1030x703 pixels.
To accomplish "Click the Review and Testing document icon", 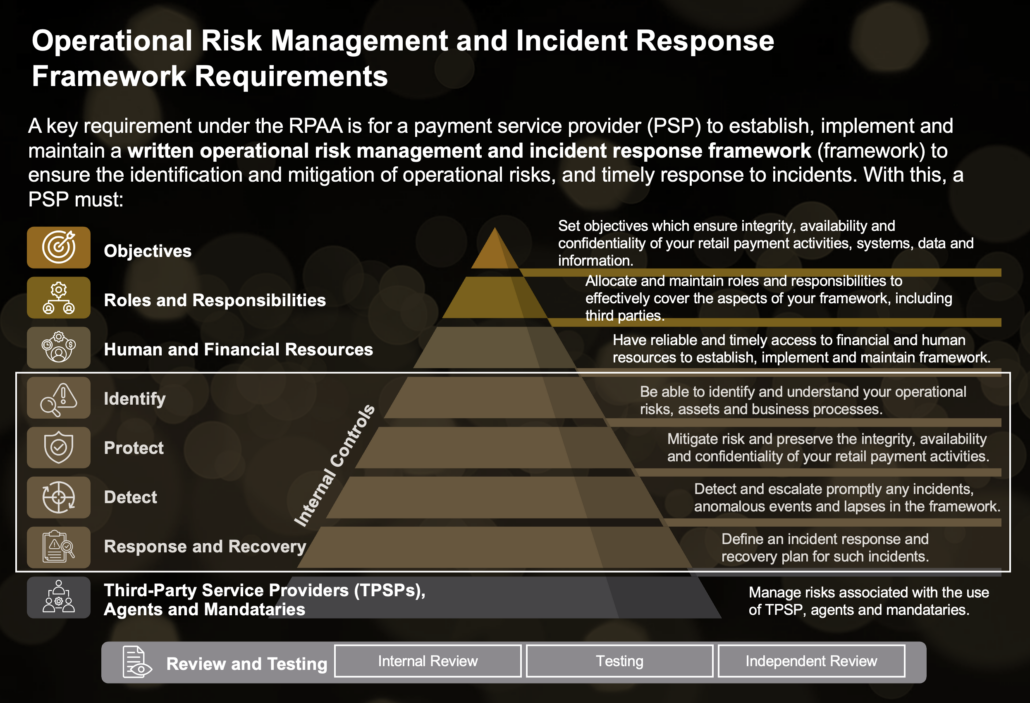I will pos(137,662).
